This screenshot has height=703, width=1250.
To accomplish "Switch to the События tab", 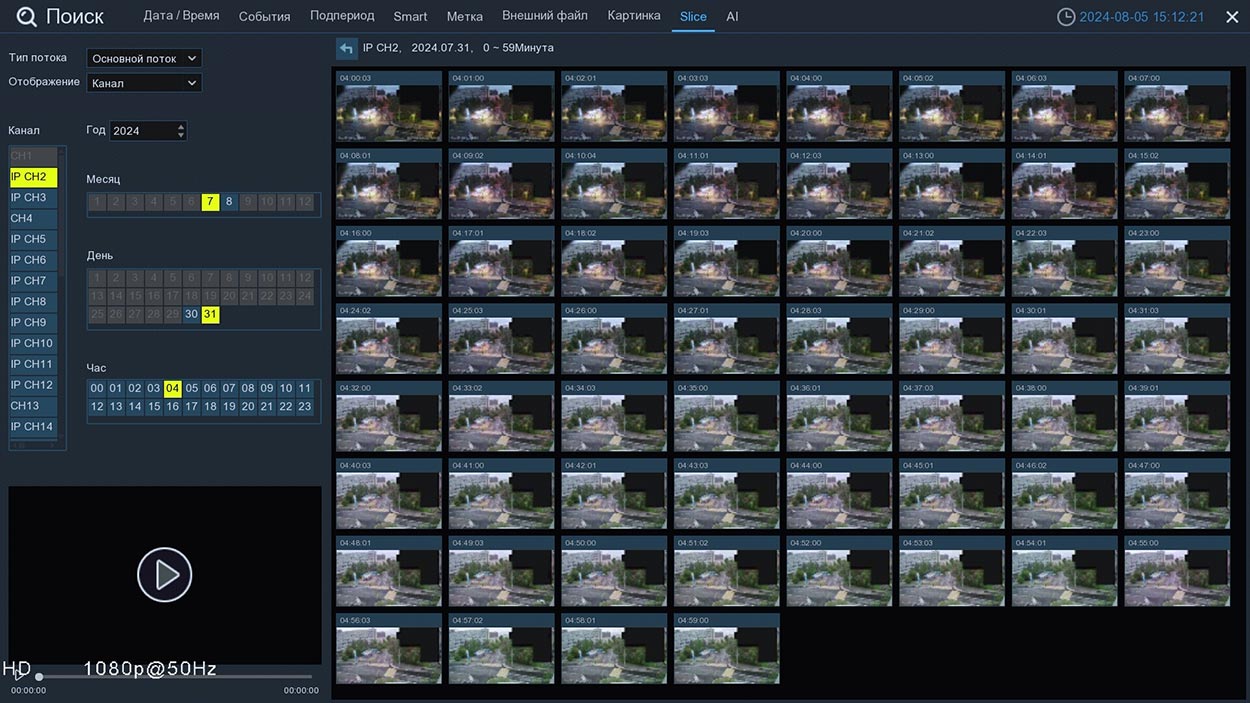I will point(264,17).
